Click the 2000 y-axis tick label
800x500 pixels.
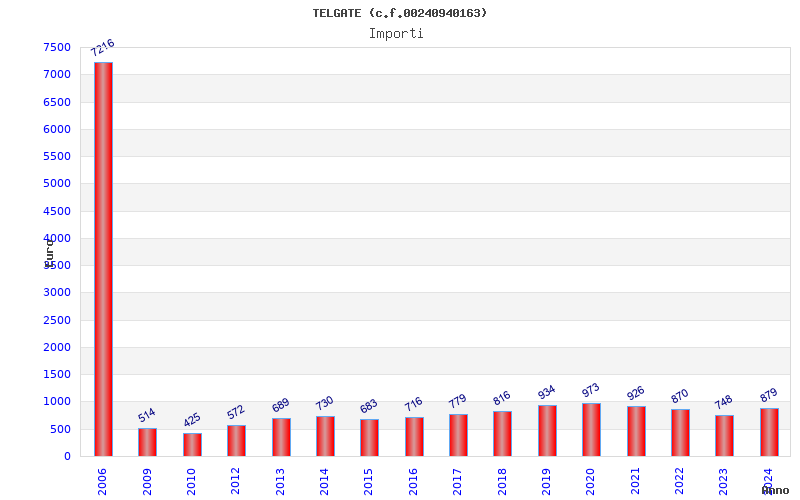(57, 347)
